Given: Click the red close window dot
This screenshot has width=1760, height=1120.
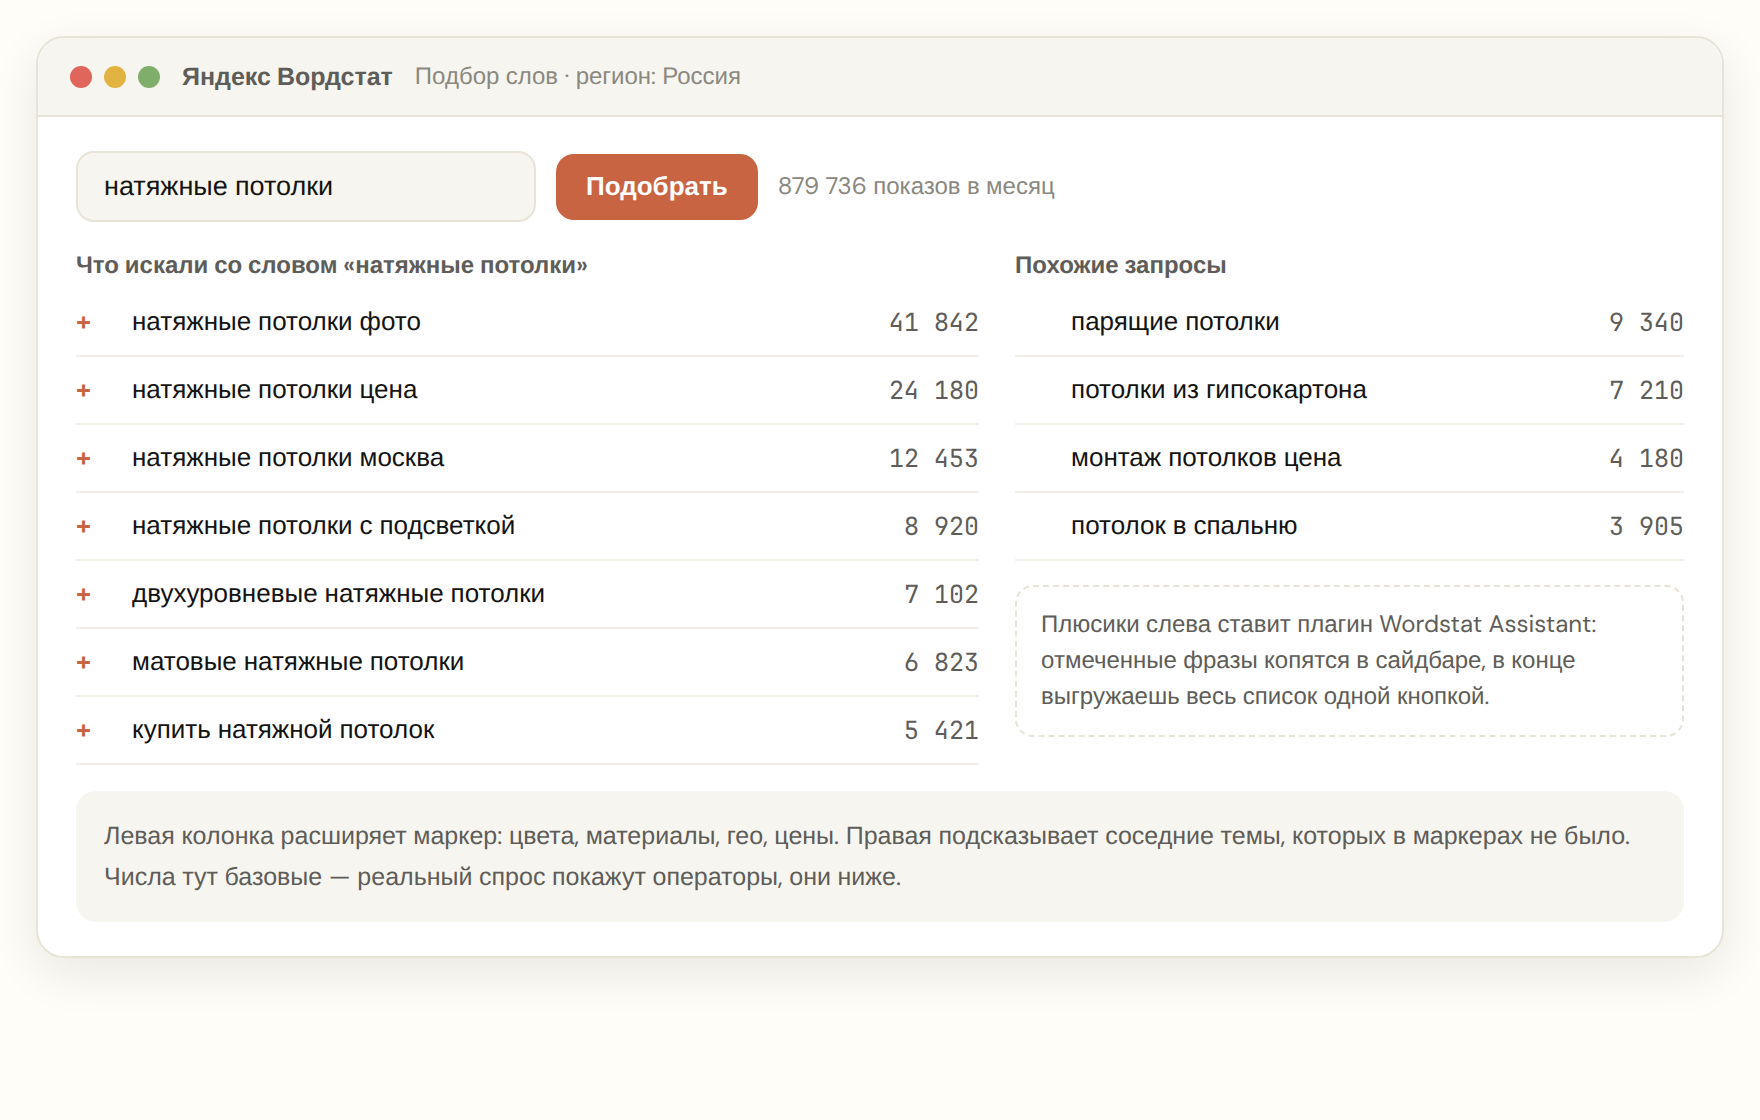Looking at the screenshot, I should click(81, 77).
